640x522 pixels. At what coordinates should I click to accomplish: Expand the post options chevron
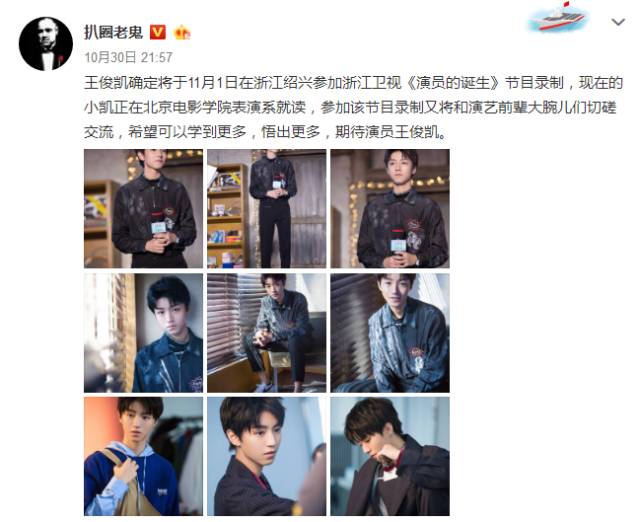click(618, 22)
